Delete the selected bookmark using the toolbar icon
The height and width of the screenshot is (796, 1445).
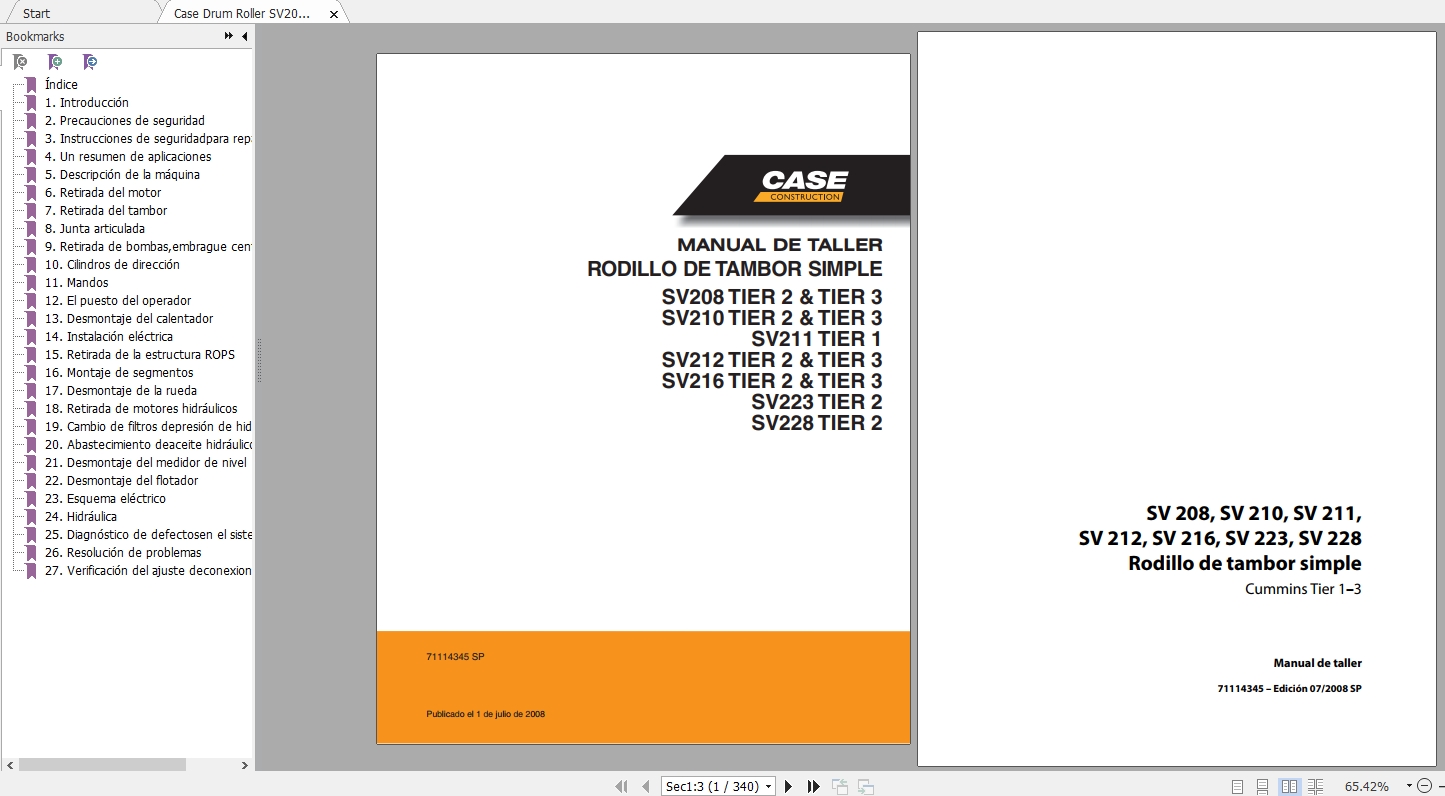pyautogui.click(x=20, y=62)
